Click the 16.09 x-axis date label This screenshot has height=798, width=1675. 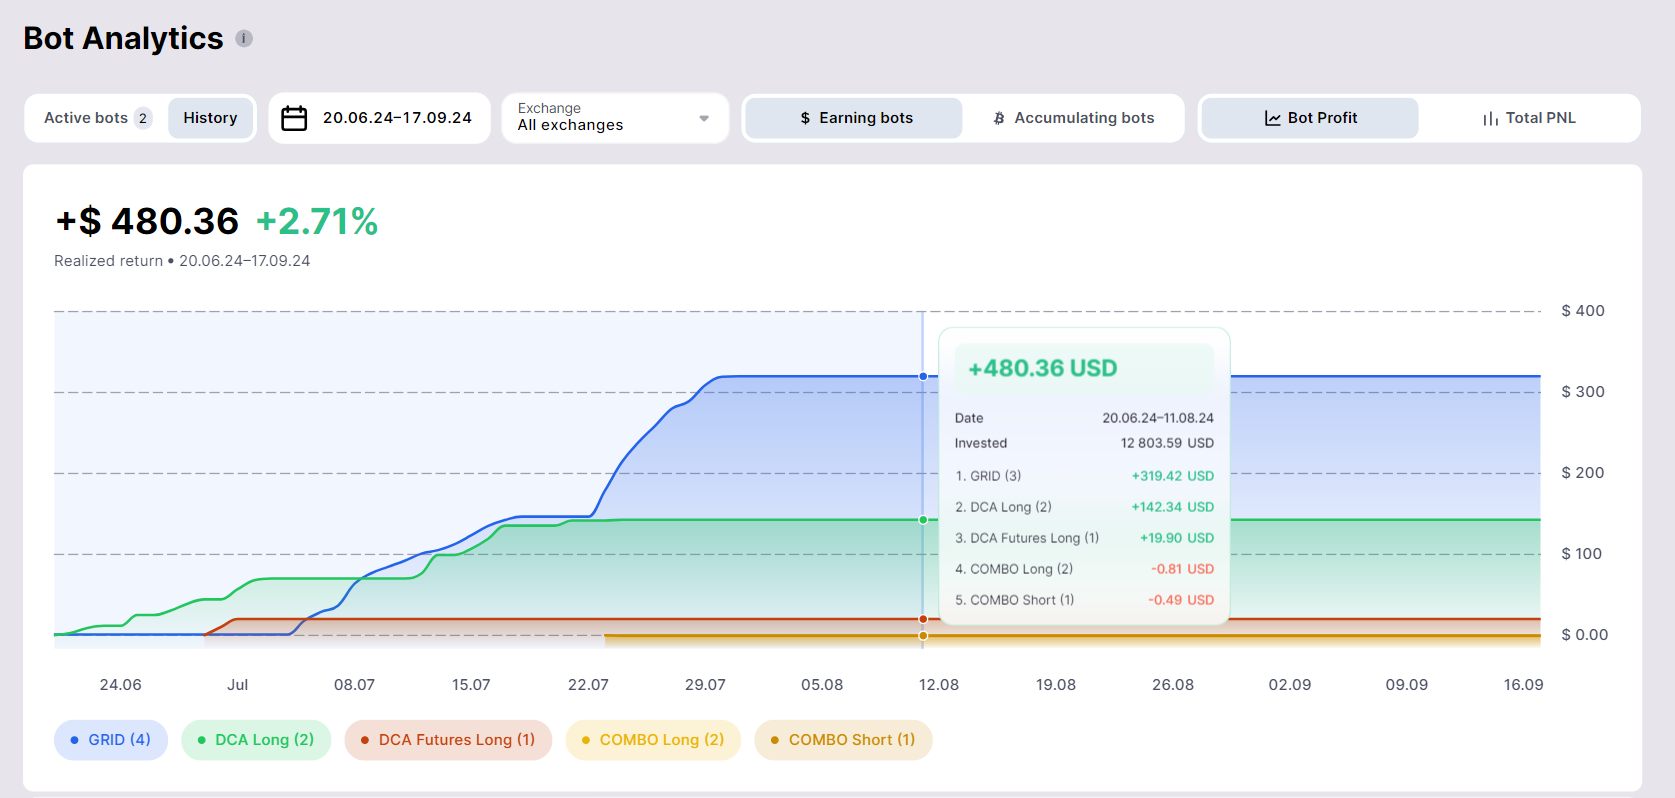[x=1523, y=685]
